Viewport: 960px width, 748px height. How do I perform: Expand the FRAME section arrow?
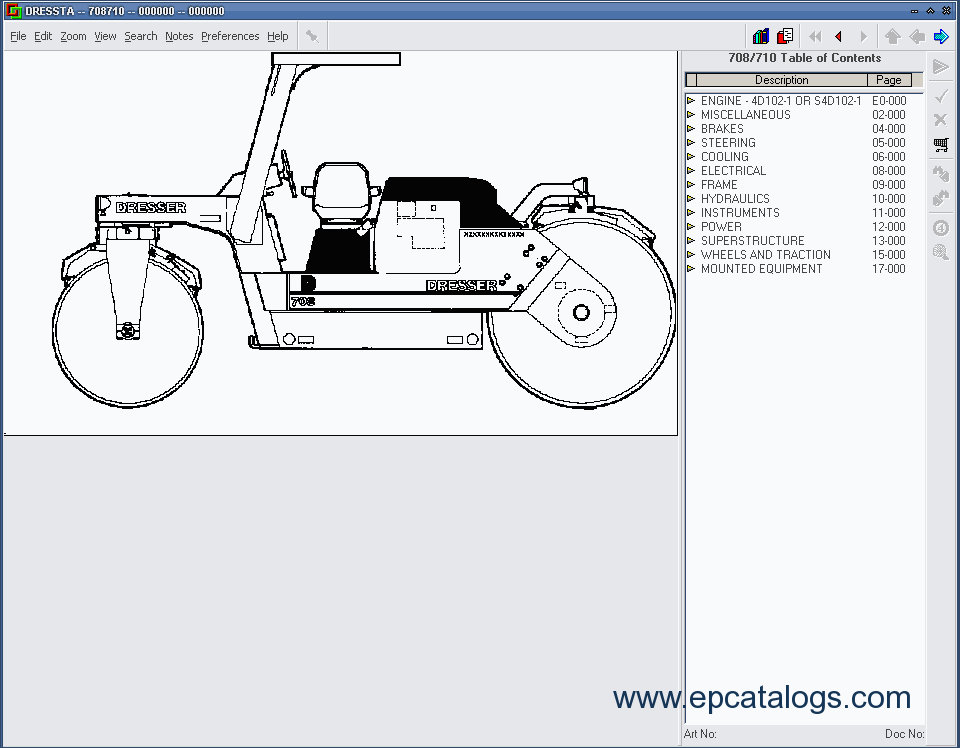coord(691,185)
